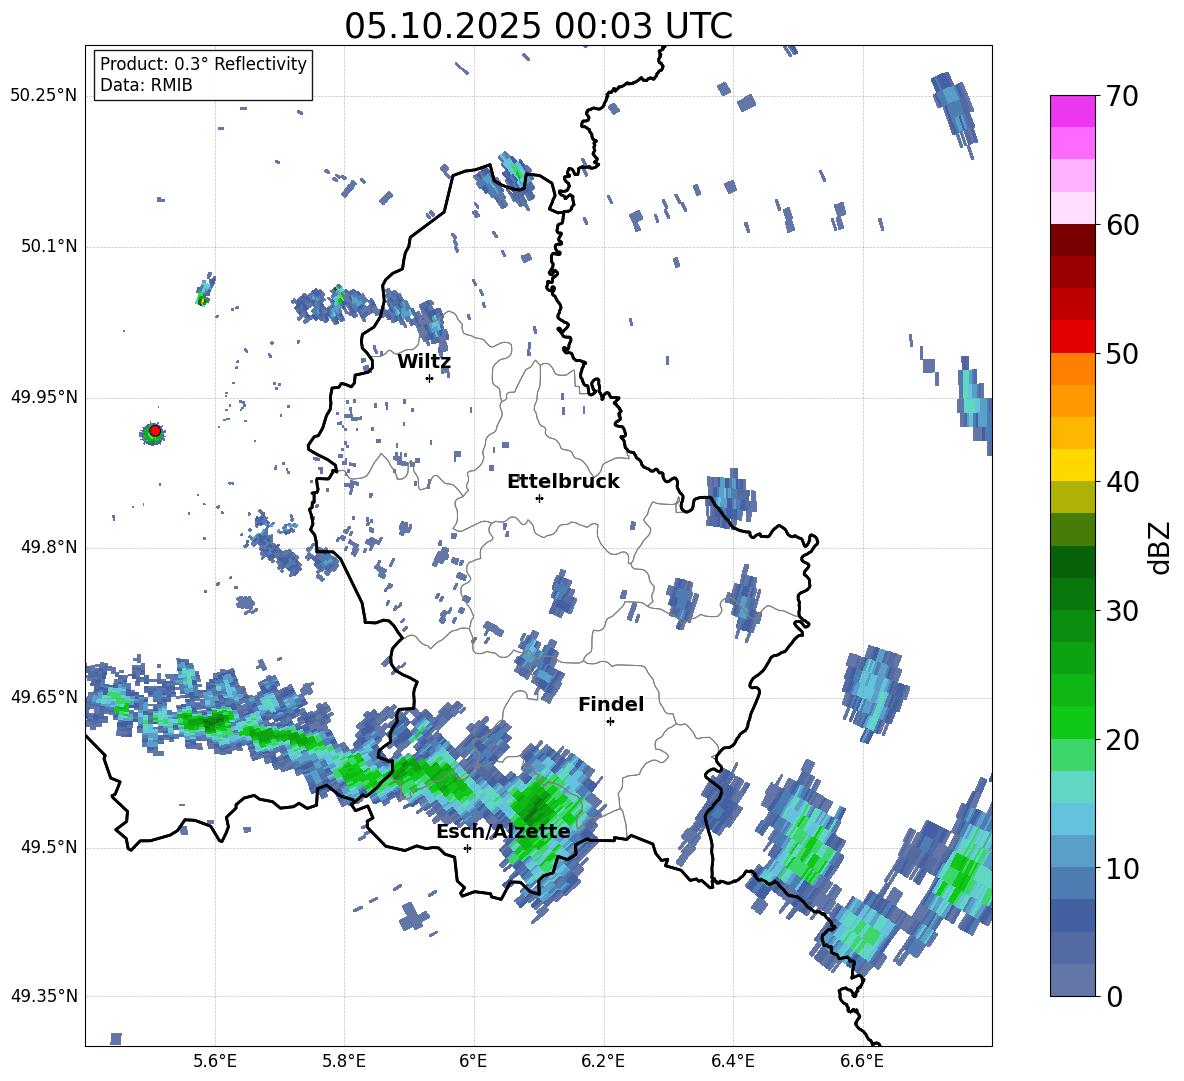Click the colorbar tick value 20

click(1122, 739)
